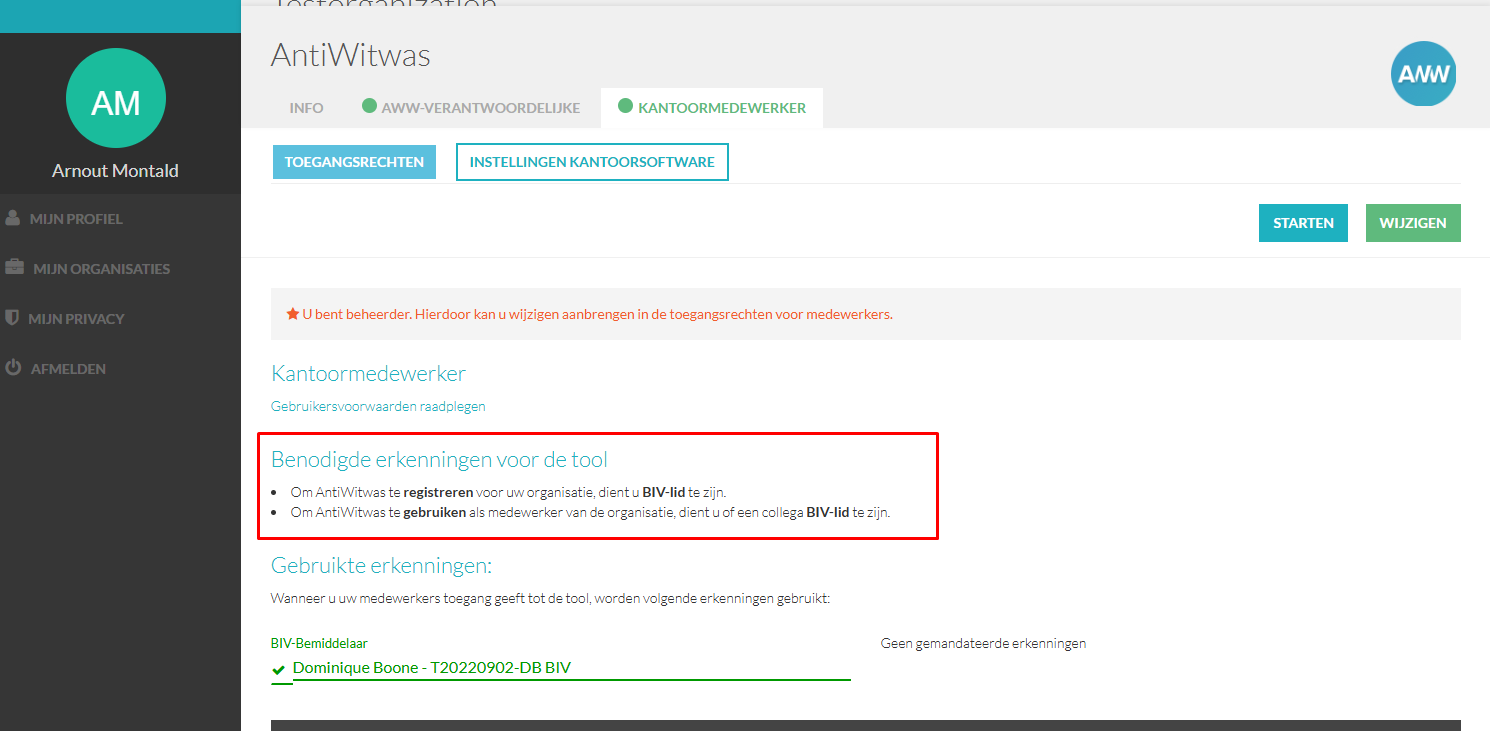Click the Arnout Montald user name

tap(116, 171)
